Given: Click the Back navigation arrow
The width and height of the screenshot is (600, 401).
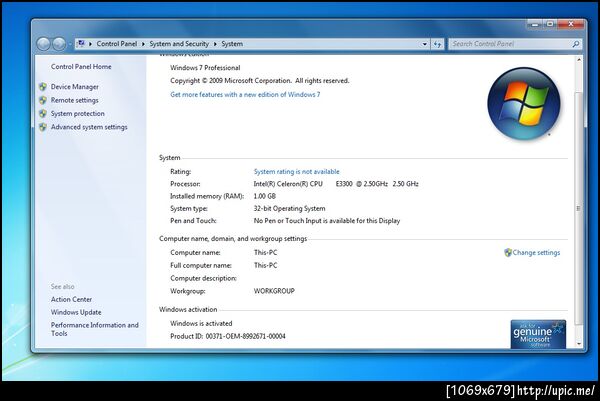Looking at the screenshot, I should pos(44,44).
